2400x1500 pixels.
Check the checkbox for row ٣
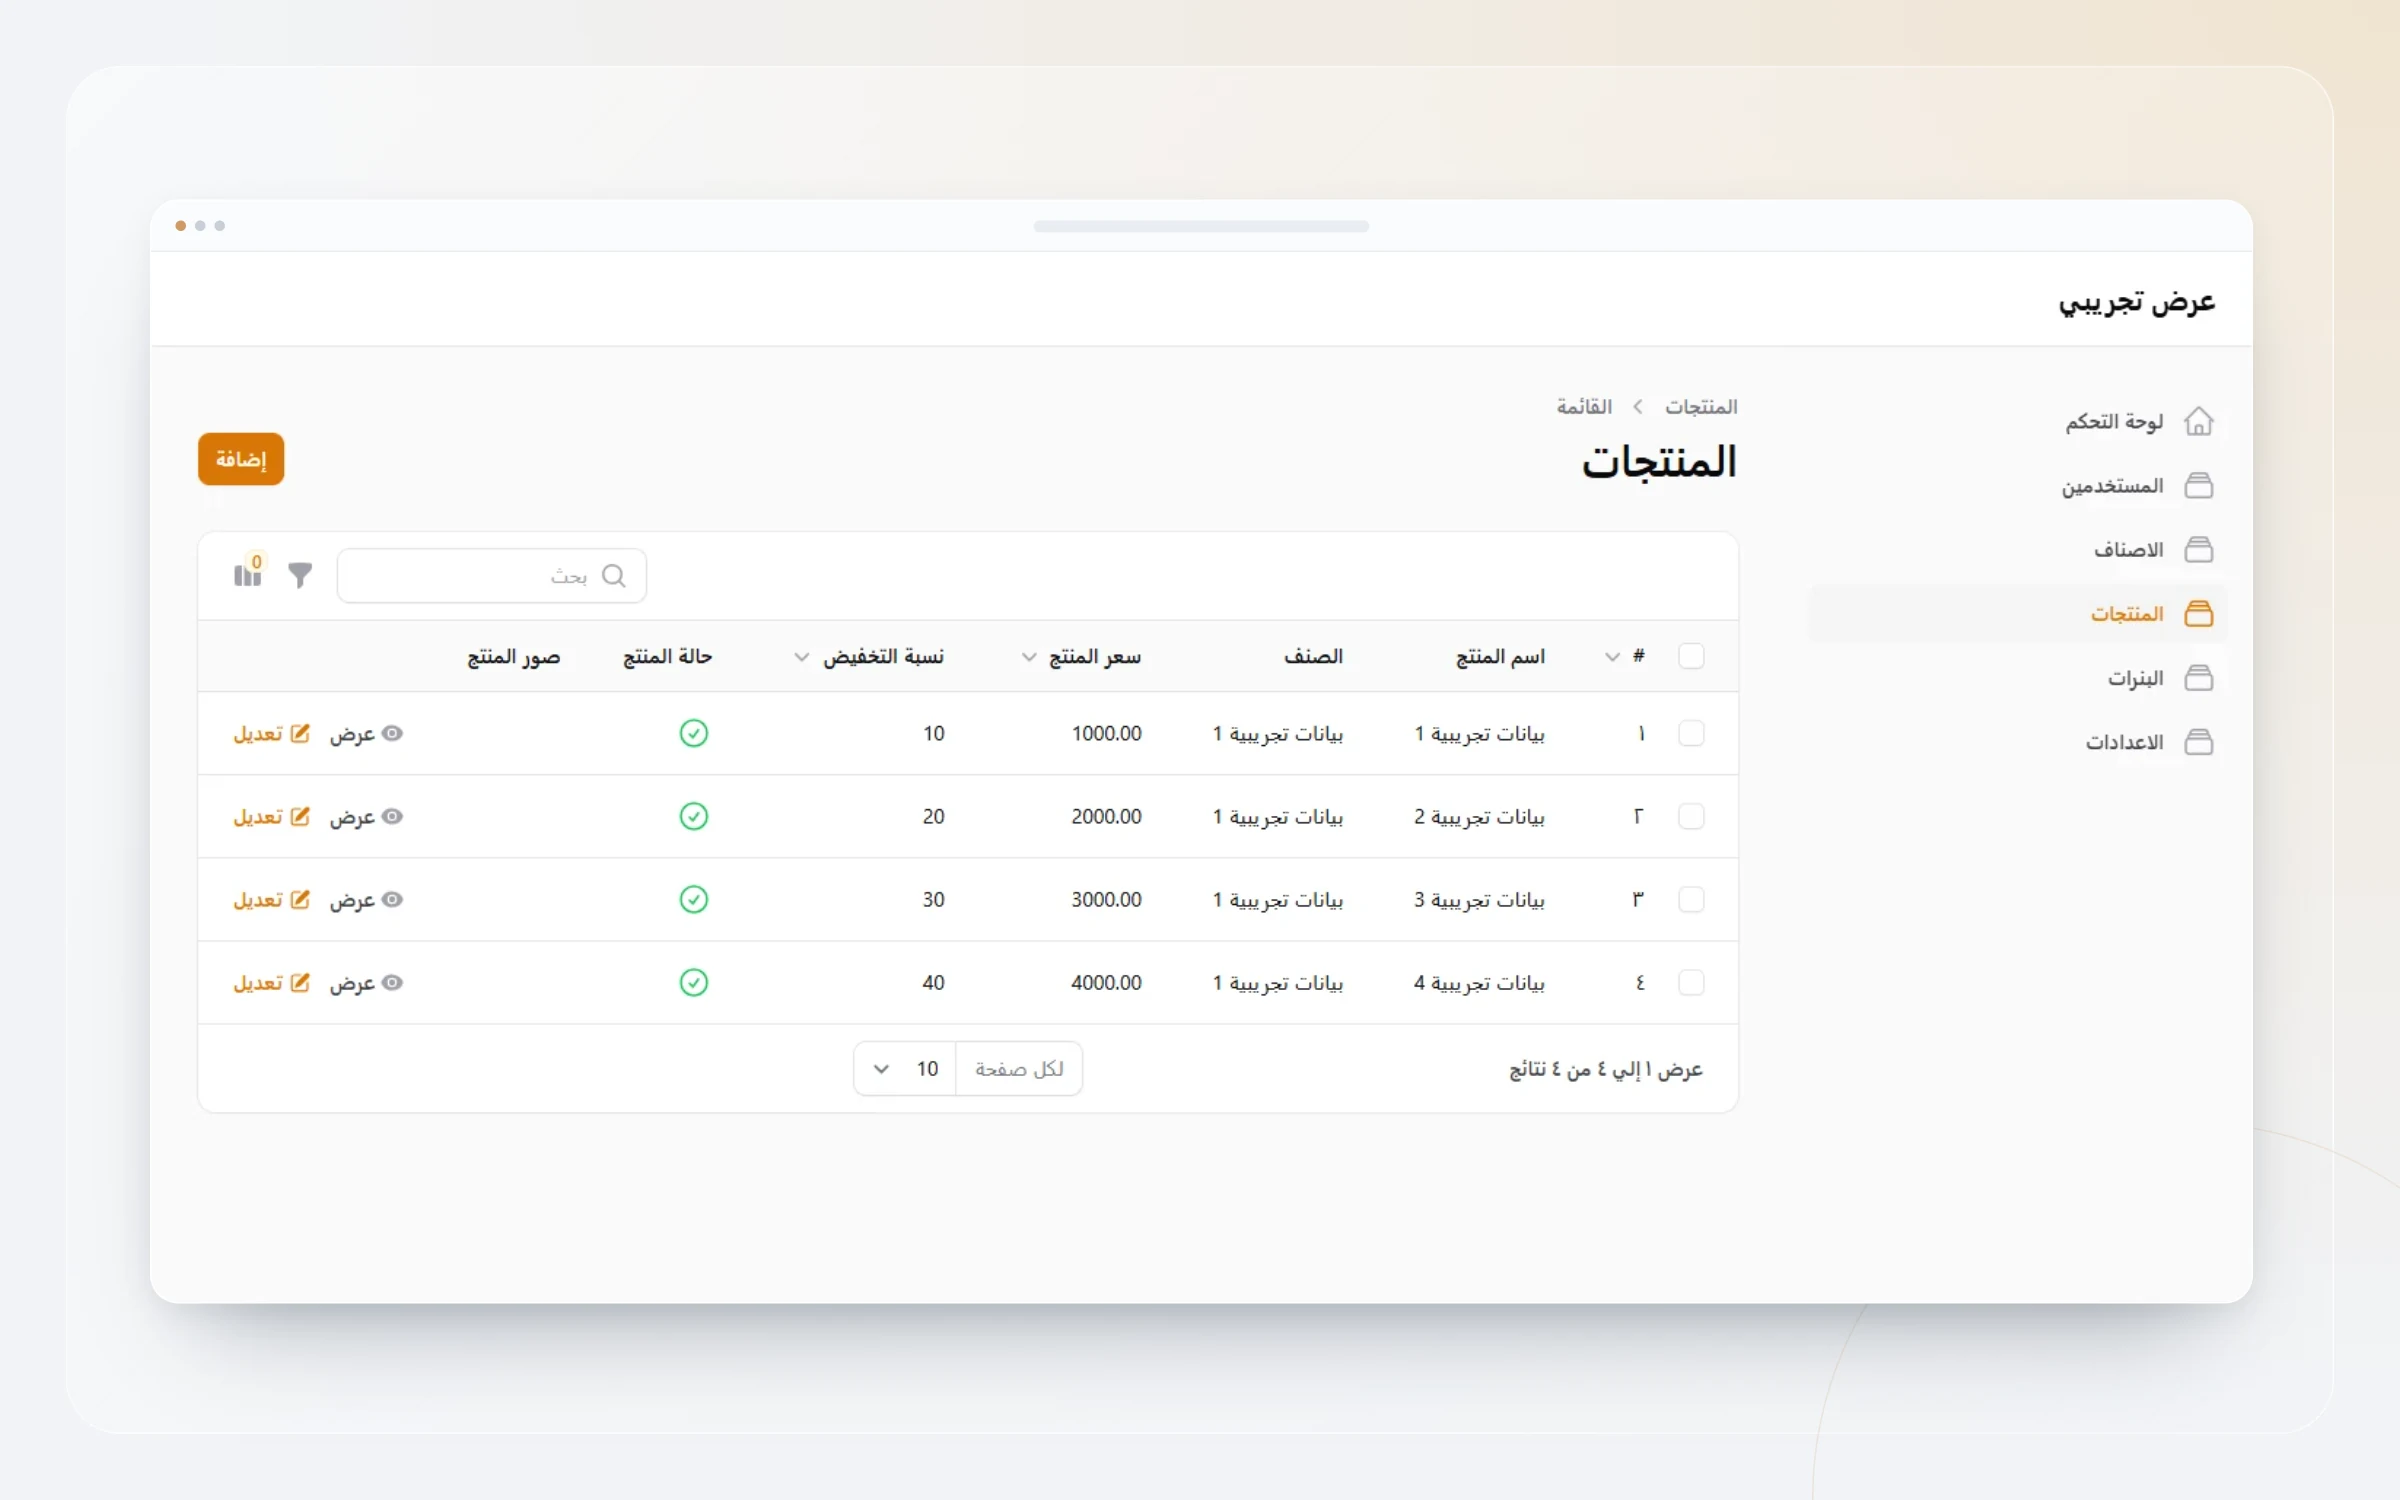pyautogui.click(x=1691, y=899)
